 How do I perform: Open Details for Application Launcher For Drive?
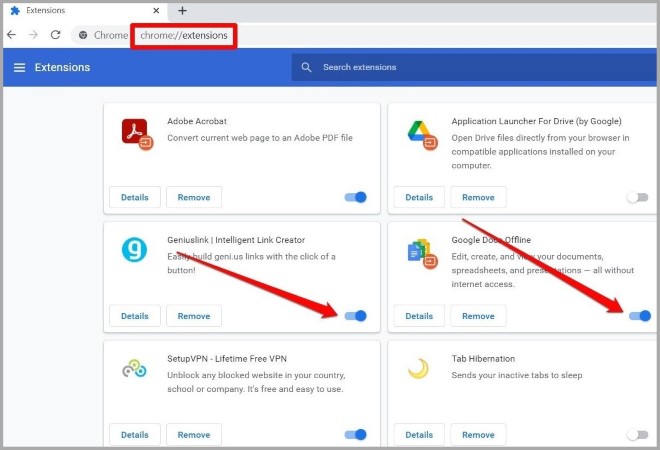tap(419, 197)
